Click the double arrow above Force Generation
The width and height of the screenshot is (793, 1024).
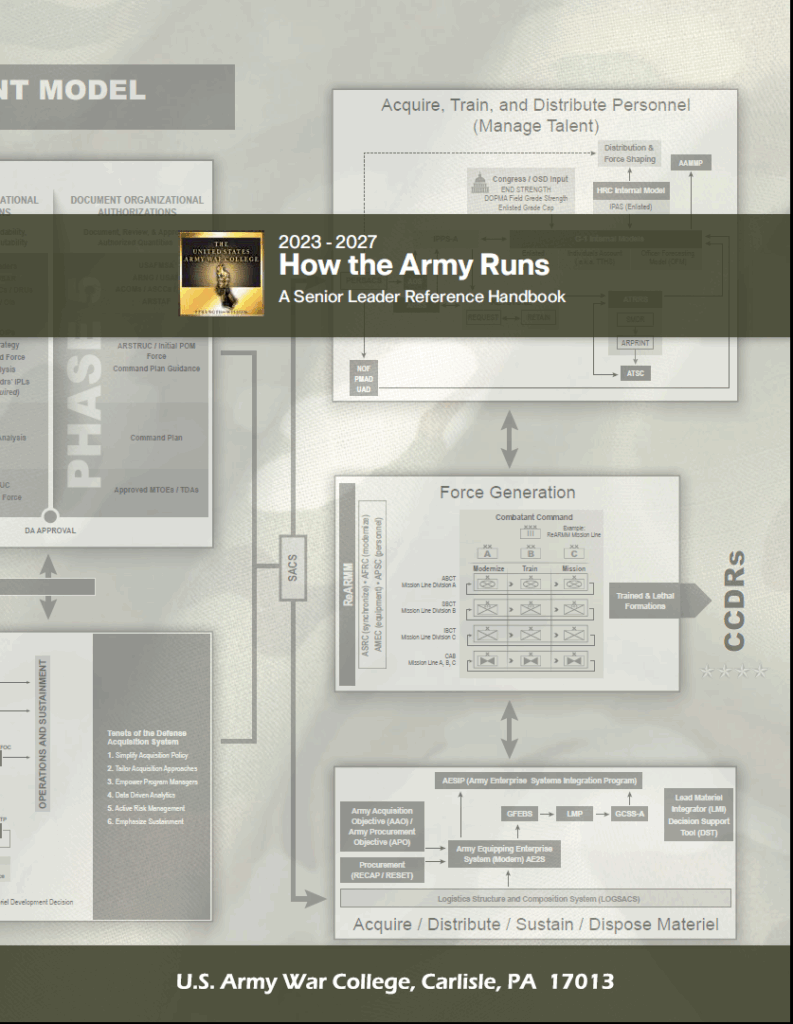[x=510, y=439]
